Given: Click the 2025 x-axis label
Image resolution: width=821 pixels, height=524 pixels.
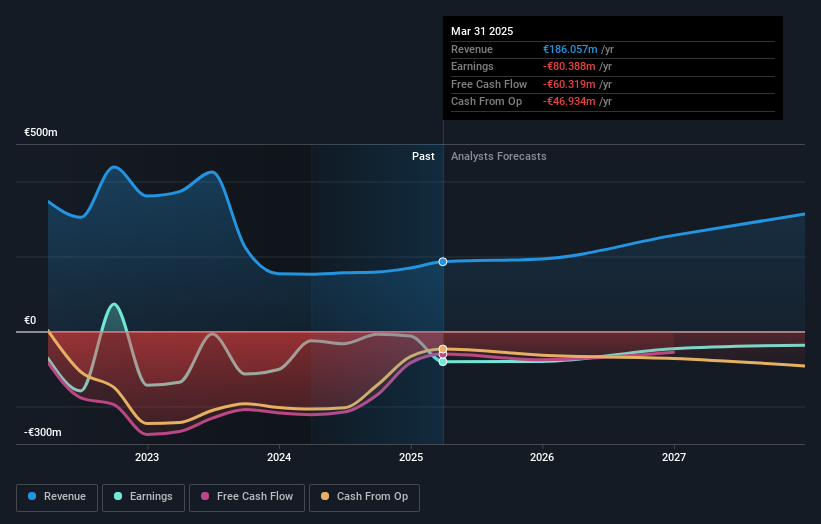Looking at the screenshot, I should point(410,458).
